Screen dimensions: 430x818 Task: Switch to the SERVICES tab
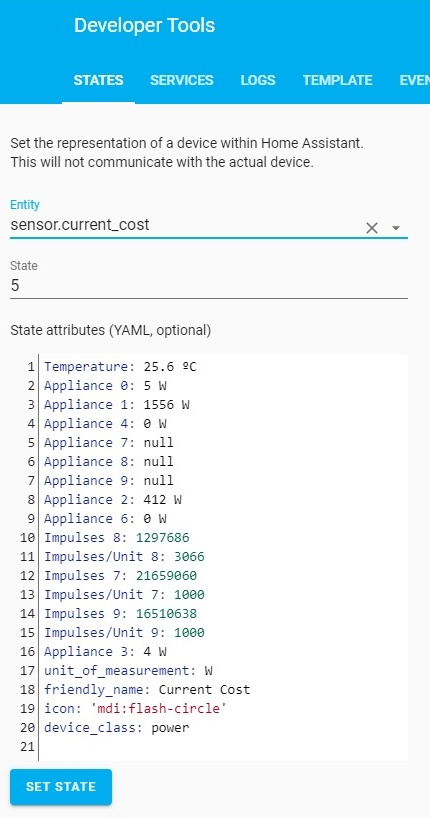[x=182, y=80]
